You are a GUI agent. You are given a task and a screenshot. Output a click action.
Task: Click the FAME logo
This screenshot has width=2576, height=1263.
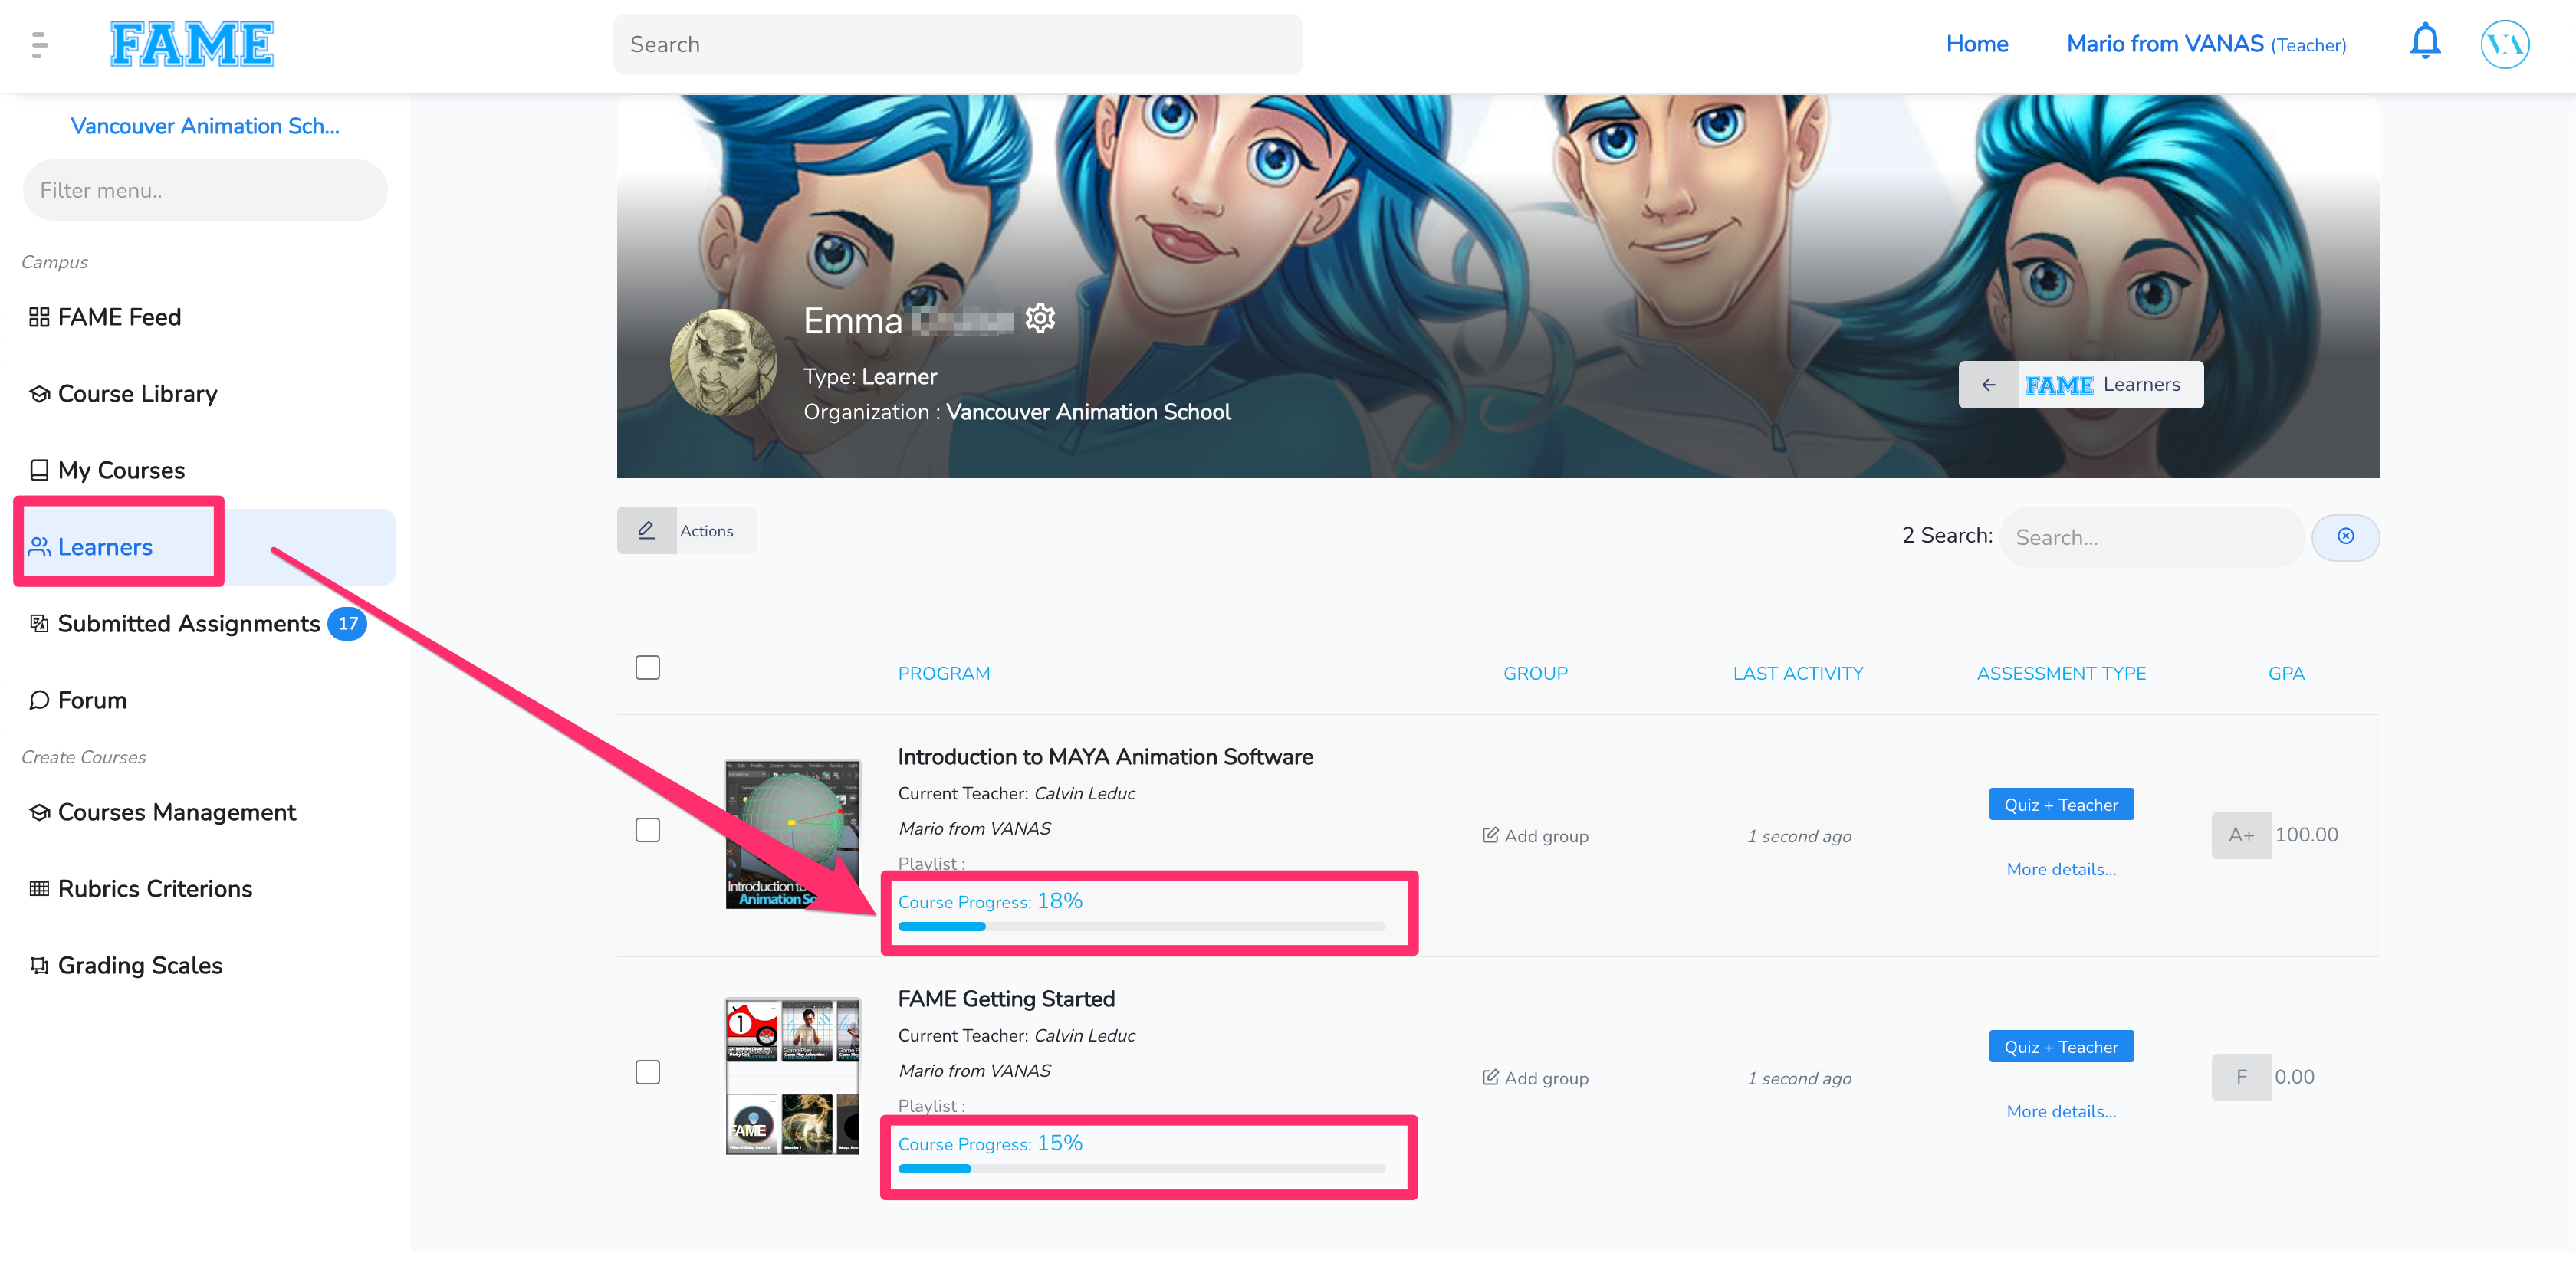click(x=192, y=44)
